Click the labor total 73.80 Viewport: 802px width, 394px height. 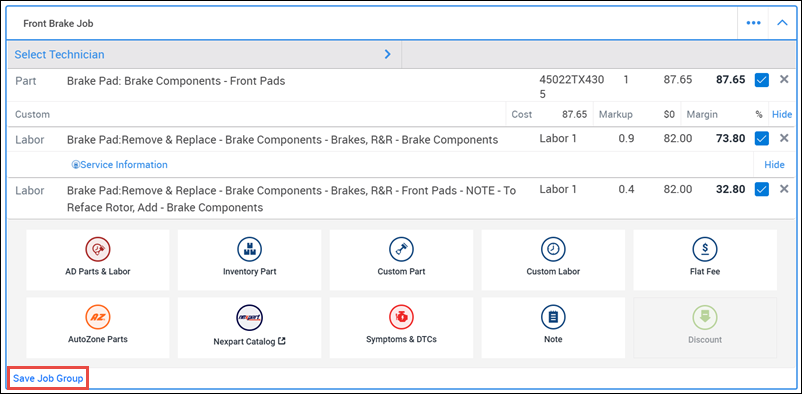point(730,138)
